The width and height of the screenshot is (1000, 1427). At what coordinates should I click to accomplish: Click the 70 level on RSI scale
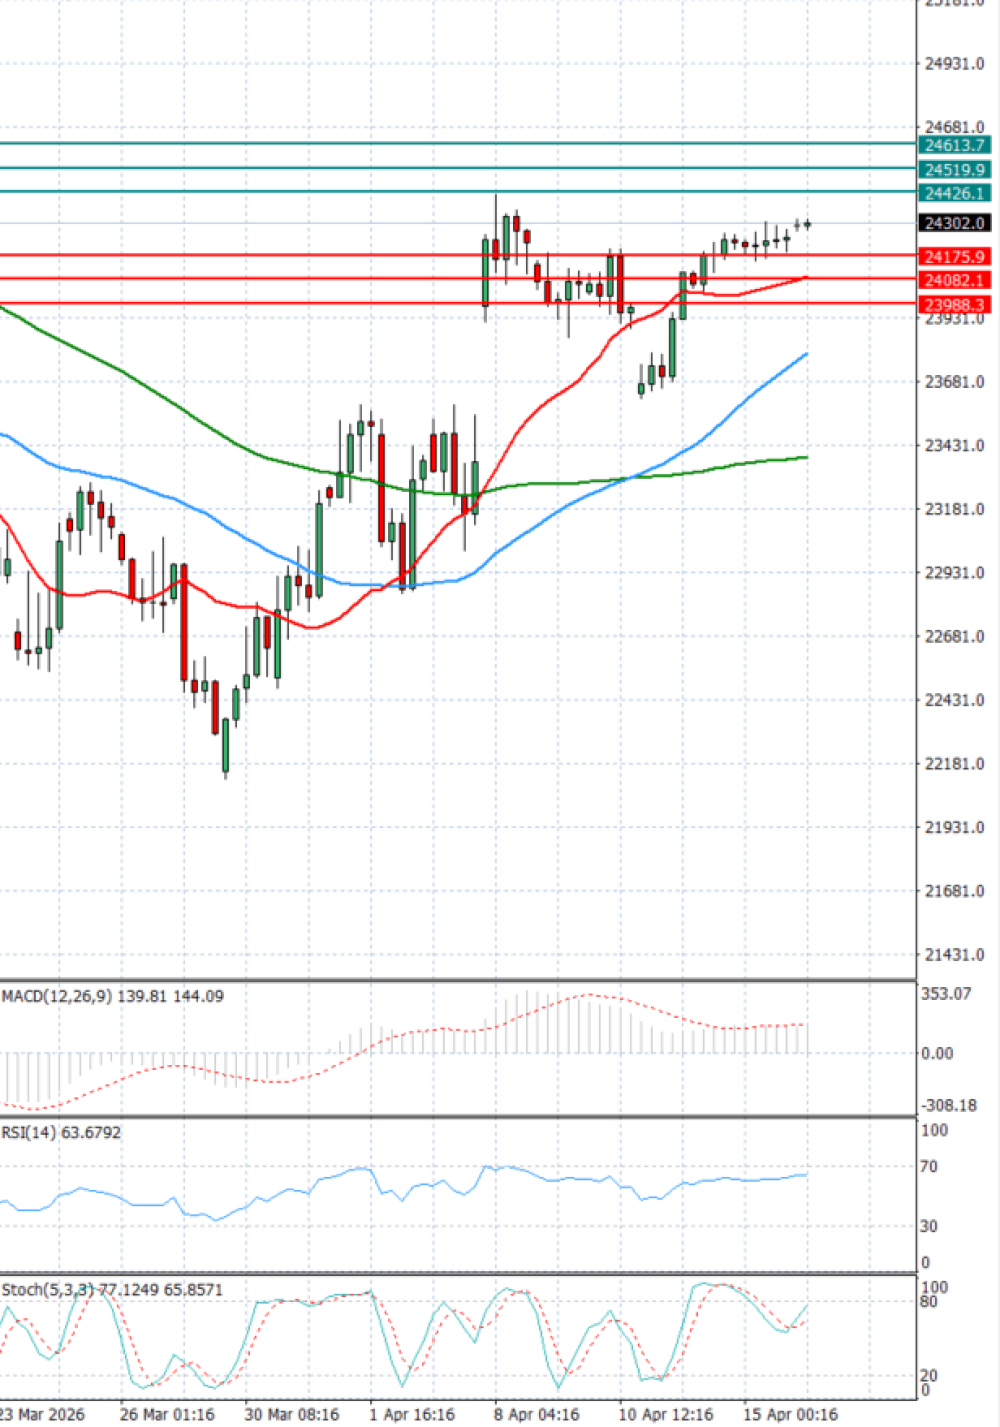coord(930,1166)
